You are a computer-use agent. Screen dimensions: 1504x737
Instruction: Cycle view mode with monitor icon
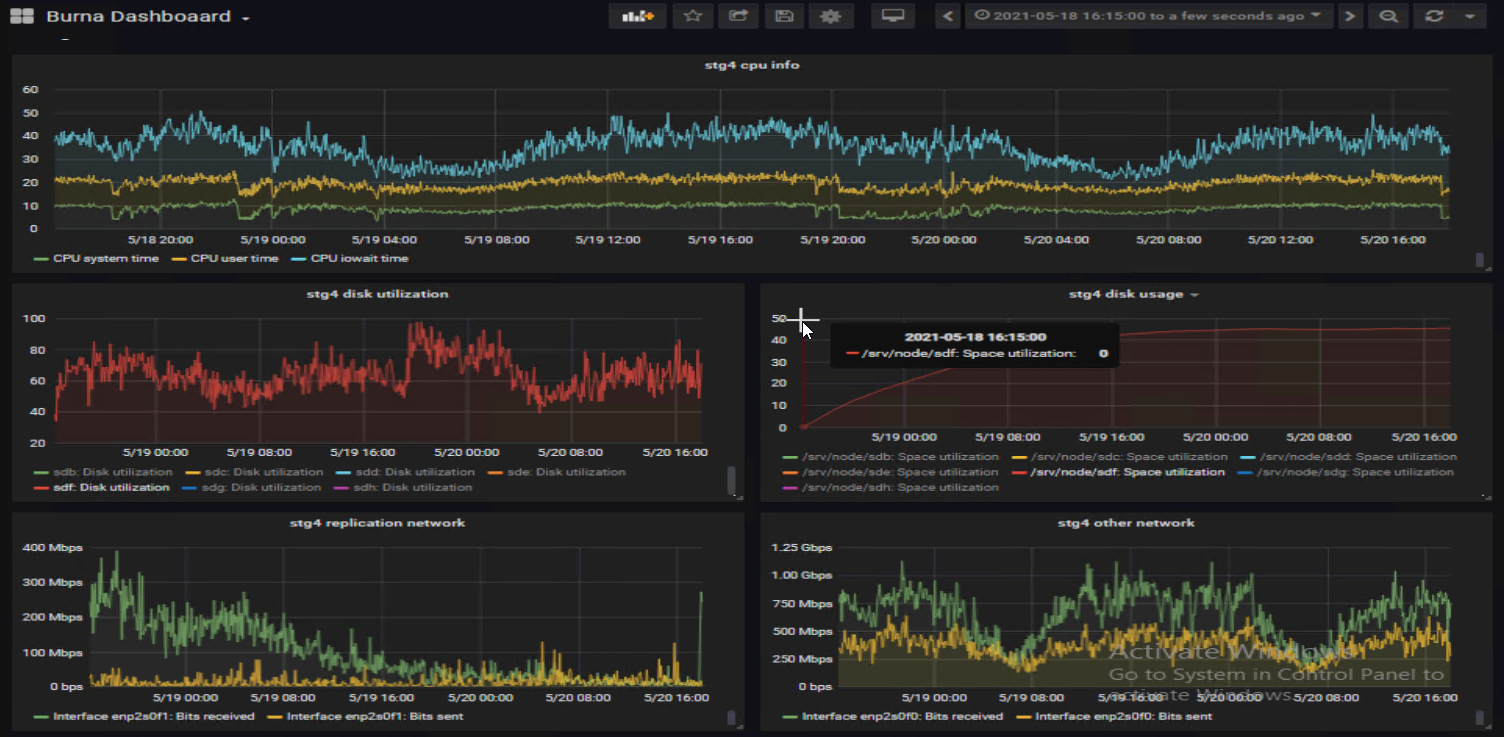point(892,16)
